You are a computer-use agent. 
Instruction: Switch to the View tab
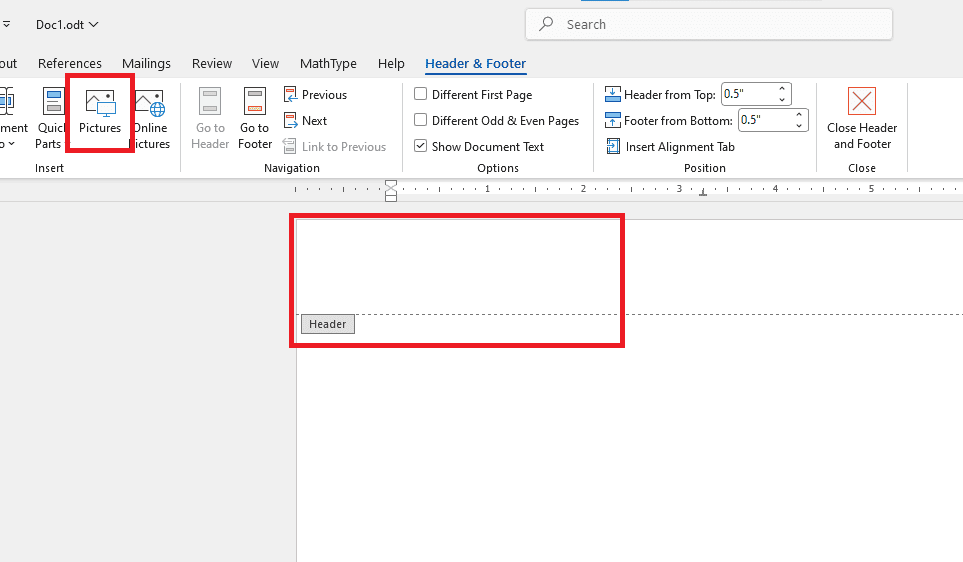click(x=265, y=63)
